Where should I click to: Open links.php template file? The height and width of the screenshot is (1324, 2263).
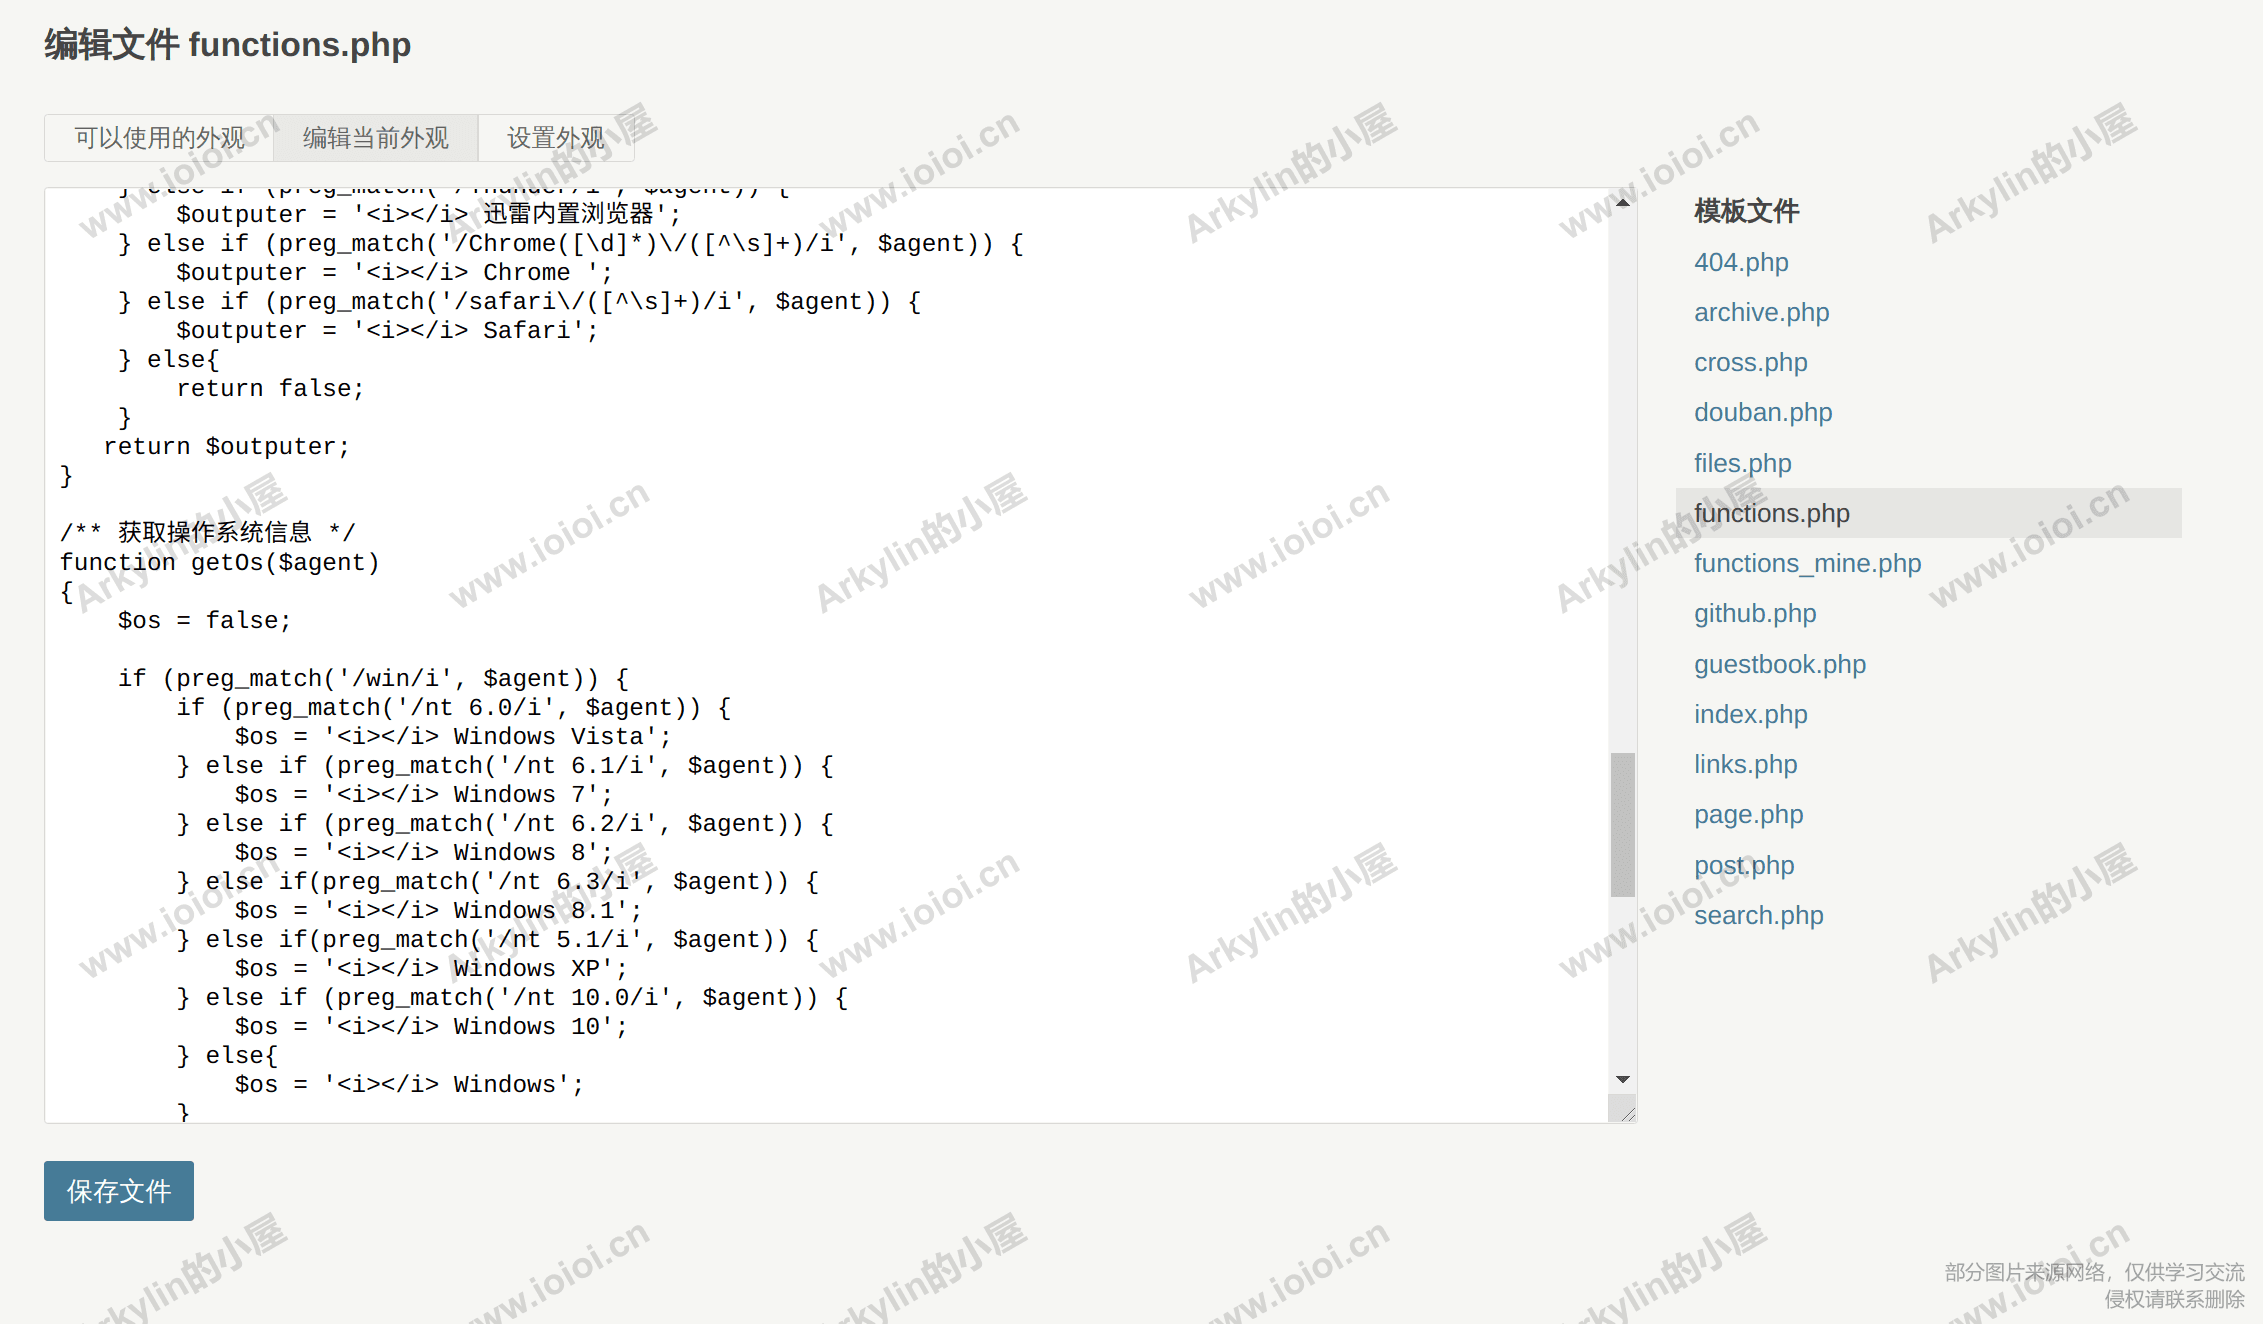[1745, 764]
